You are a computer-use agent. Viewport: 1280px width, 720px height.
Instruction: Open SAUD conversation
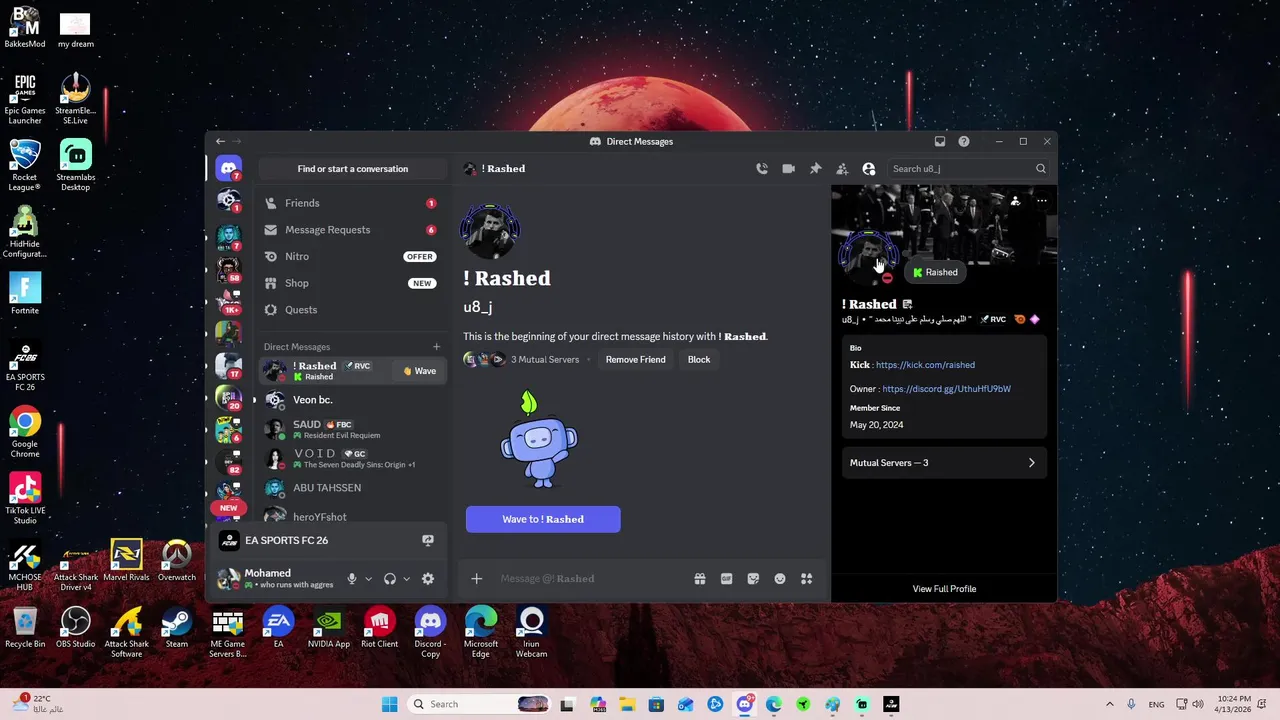pos(351,430)
